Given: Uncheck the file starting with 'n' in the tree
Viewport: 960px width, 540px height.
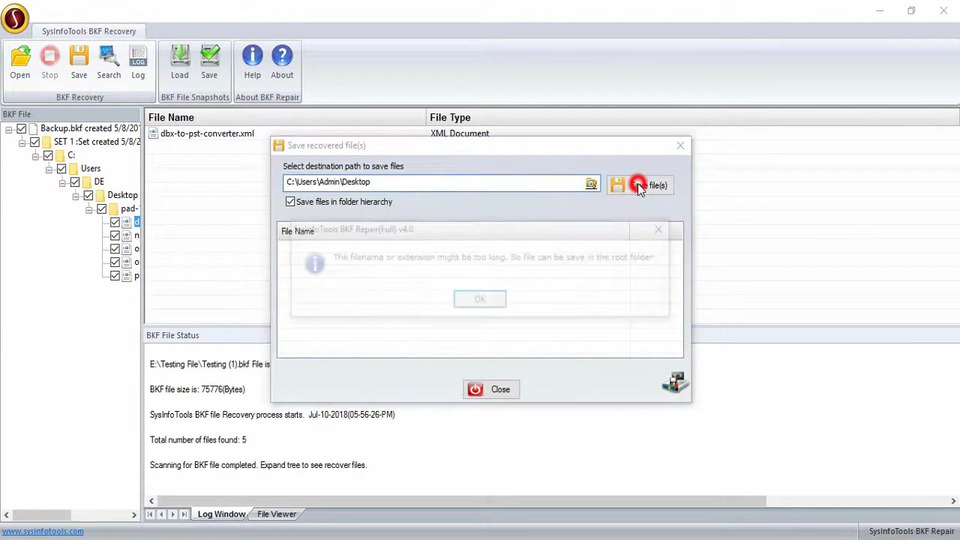Looking at the screenshot, I should 115,236.
